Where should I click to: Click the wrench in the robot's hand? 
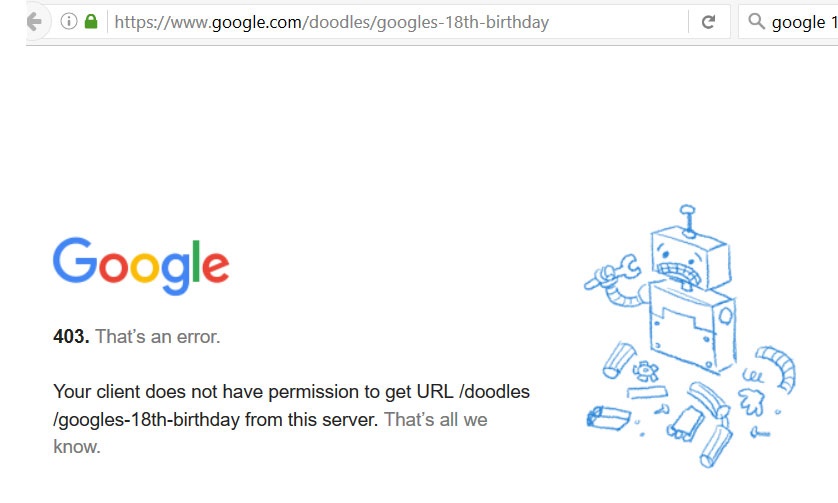pyautogui.click(x=612, y=273)
